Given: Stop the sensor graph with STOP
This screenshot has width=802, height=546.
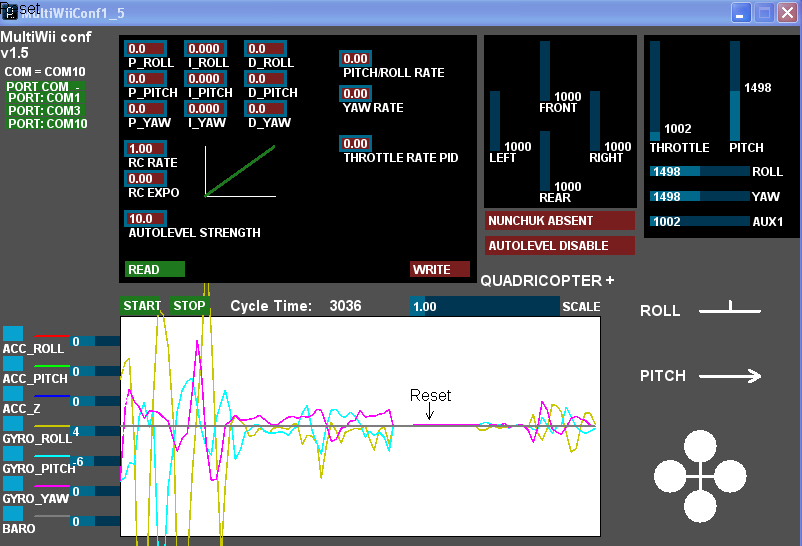Looking at the screenshot, I should (x=189, y=305).
